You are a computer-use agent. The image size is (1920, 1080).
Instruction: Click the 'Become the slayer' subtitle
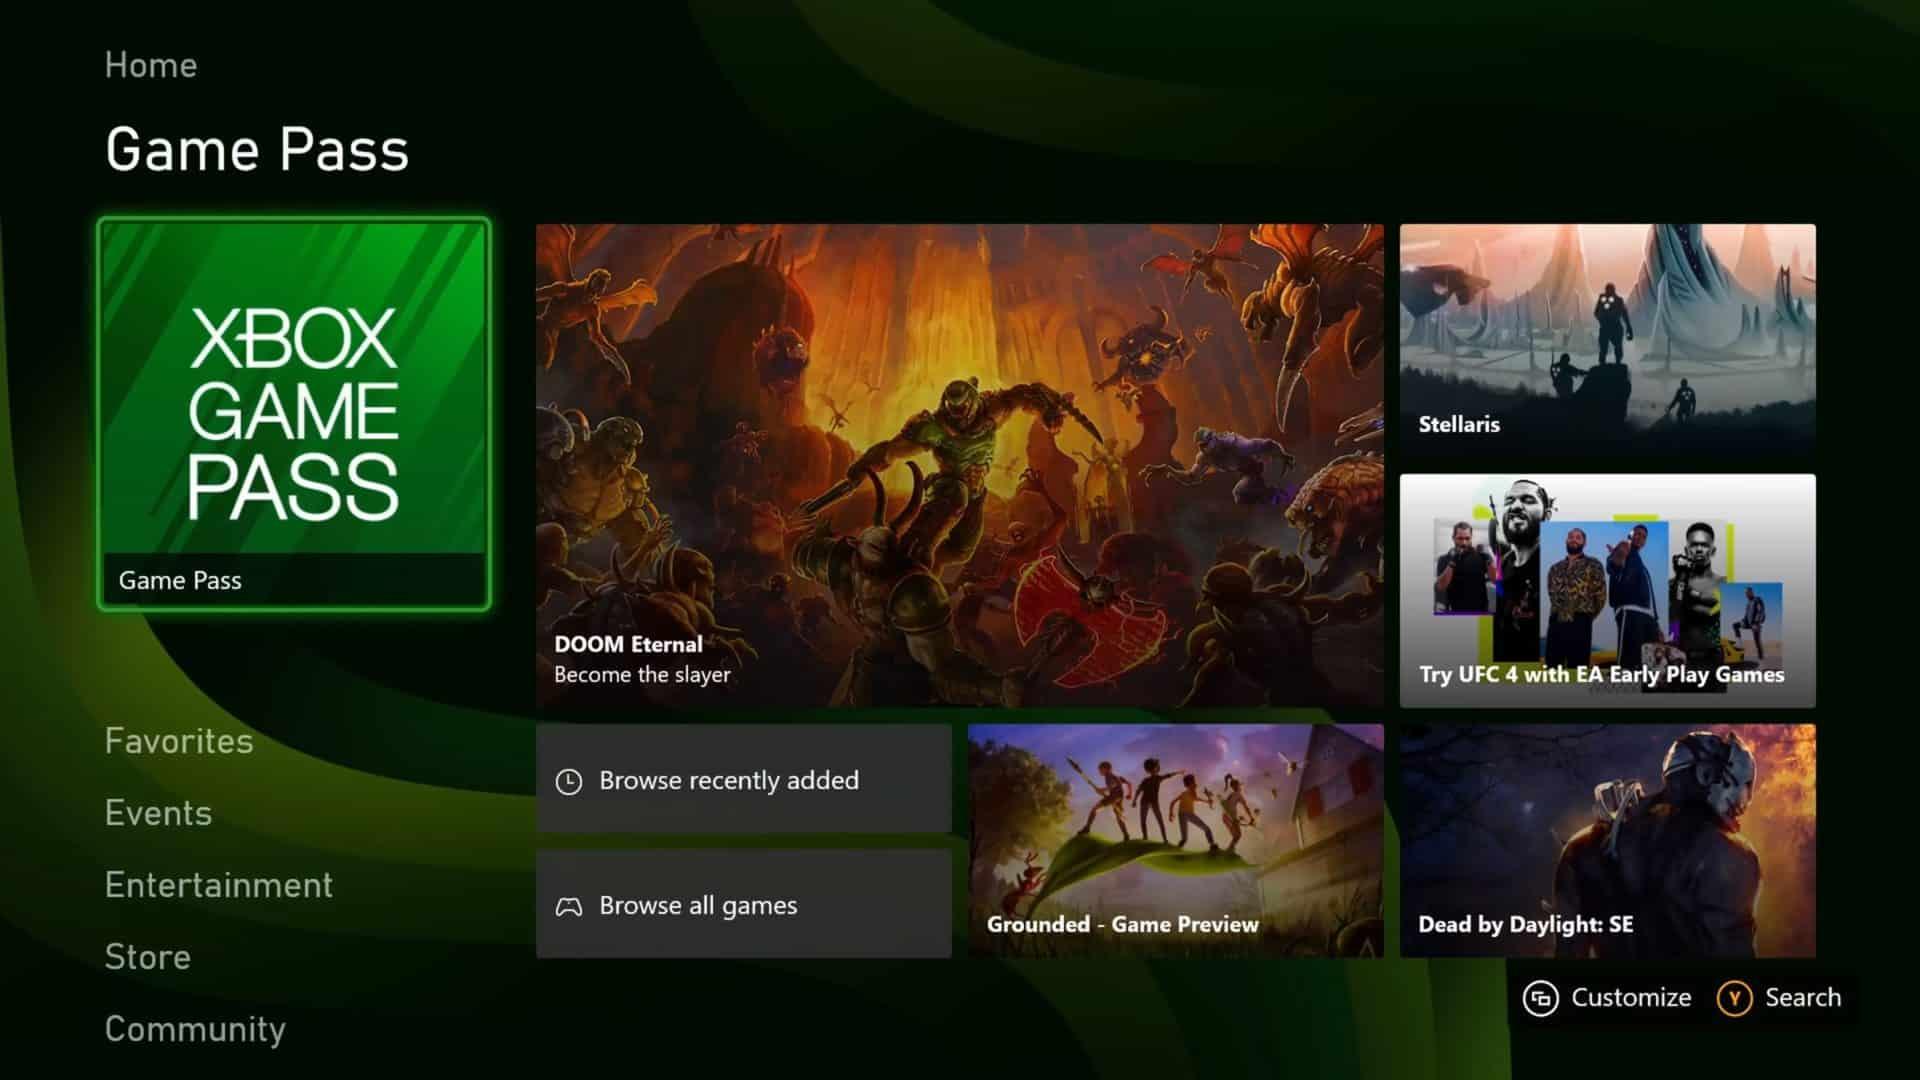642,675
